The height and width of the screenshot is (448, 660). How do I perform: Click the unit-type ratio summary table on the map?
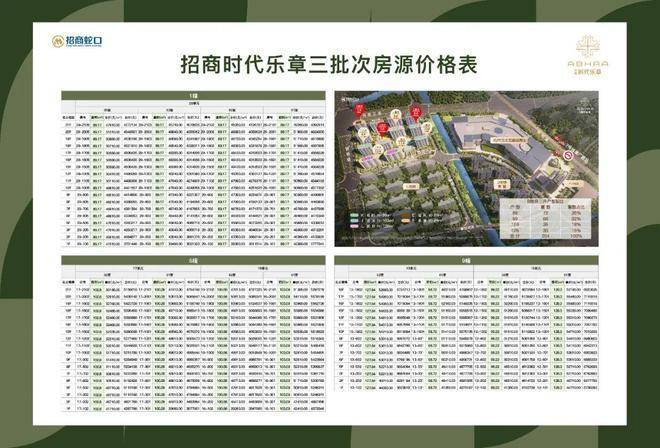click(x=546, y=219)
